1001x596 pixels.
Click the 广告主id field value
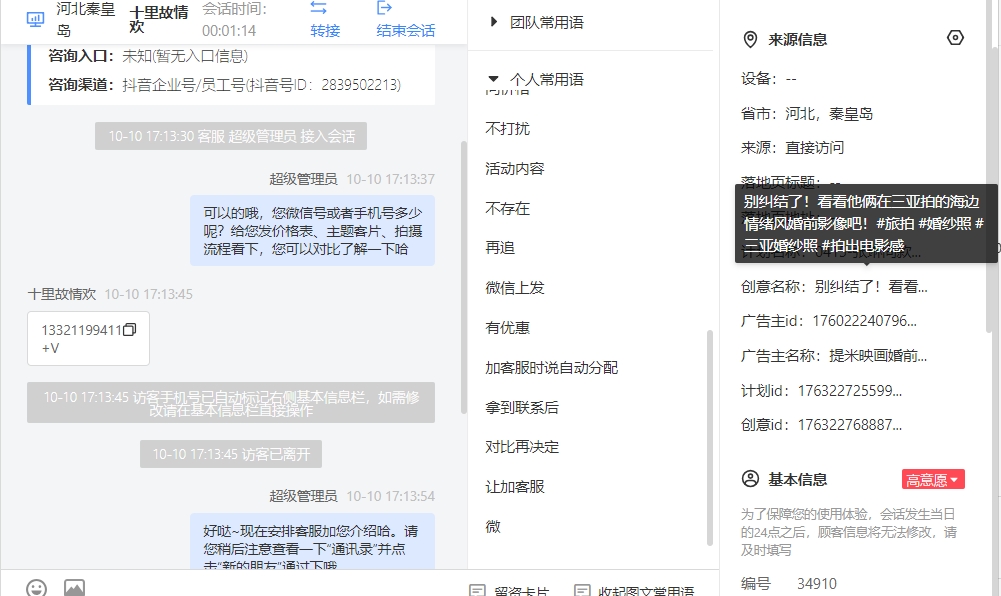tap(864, 321)
